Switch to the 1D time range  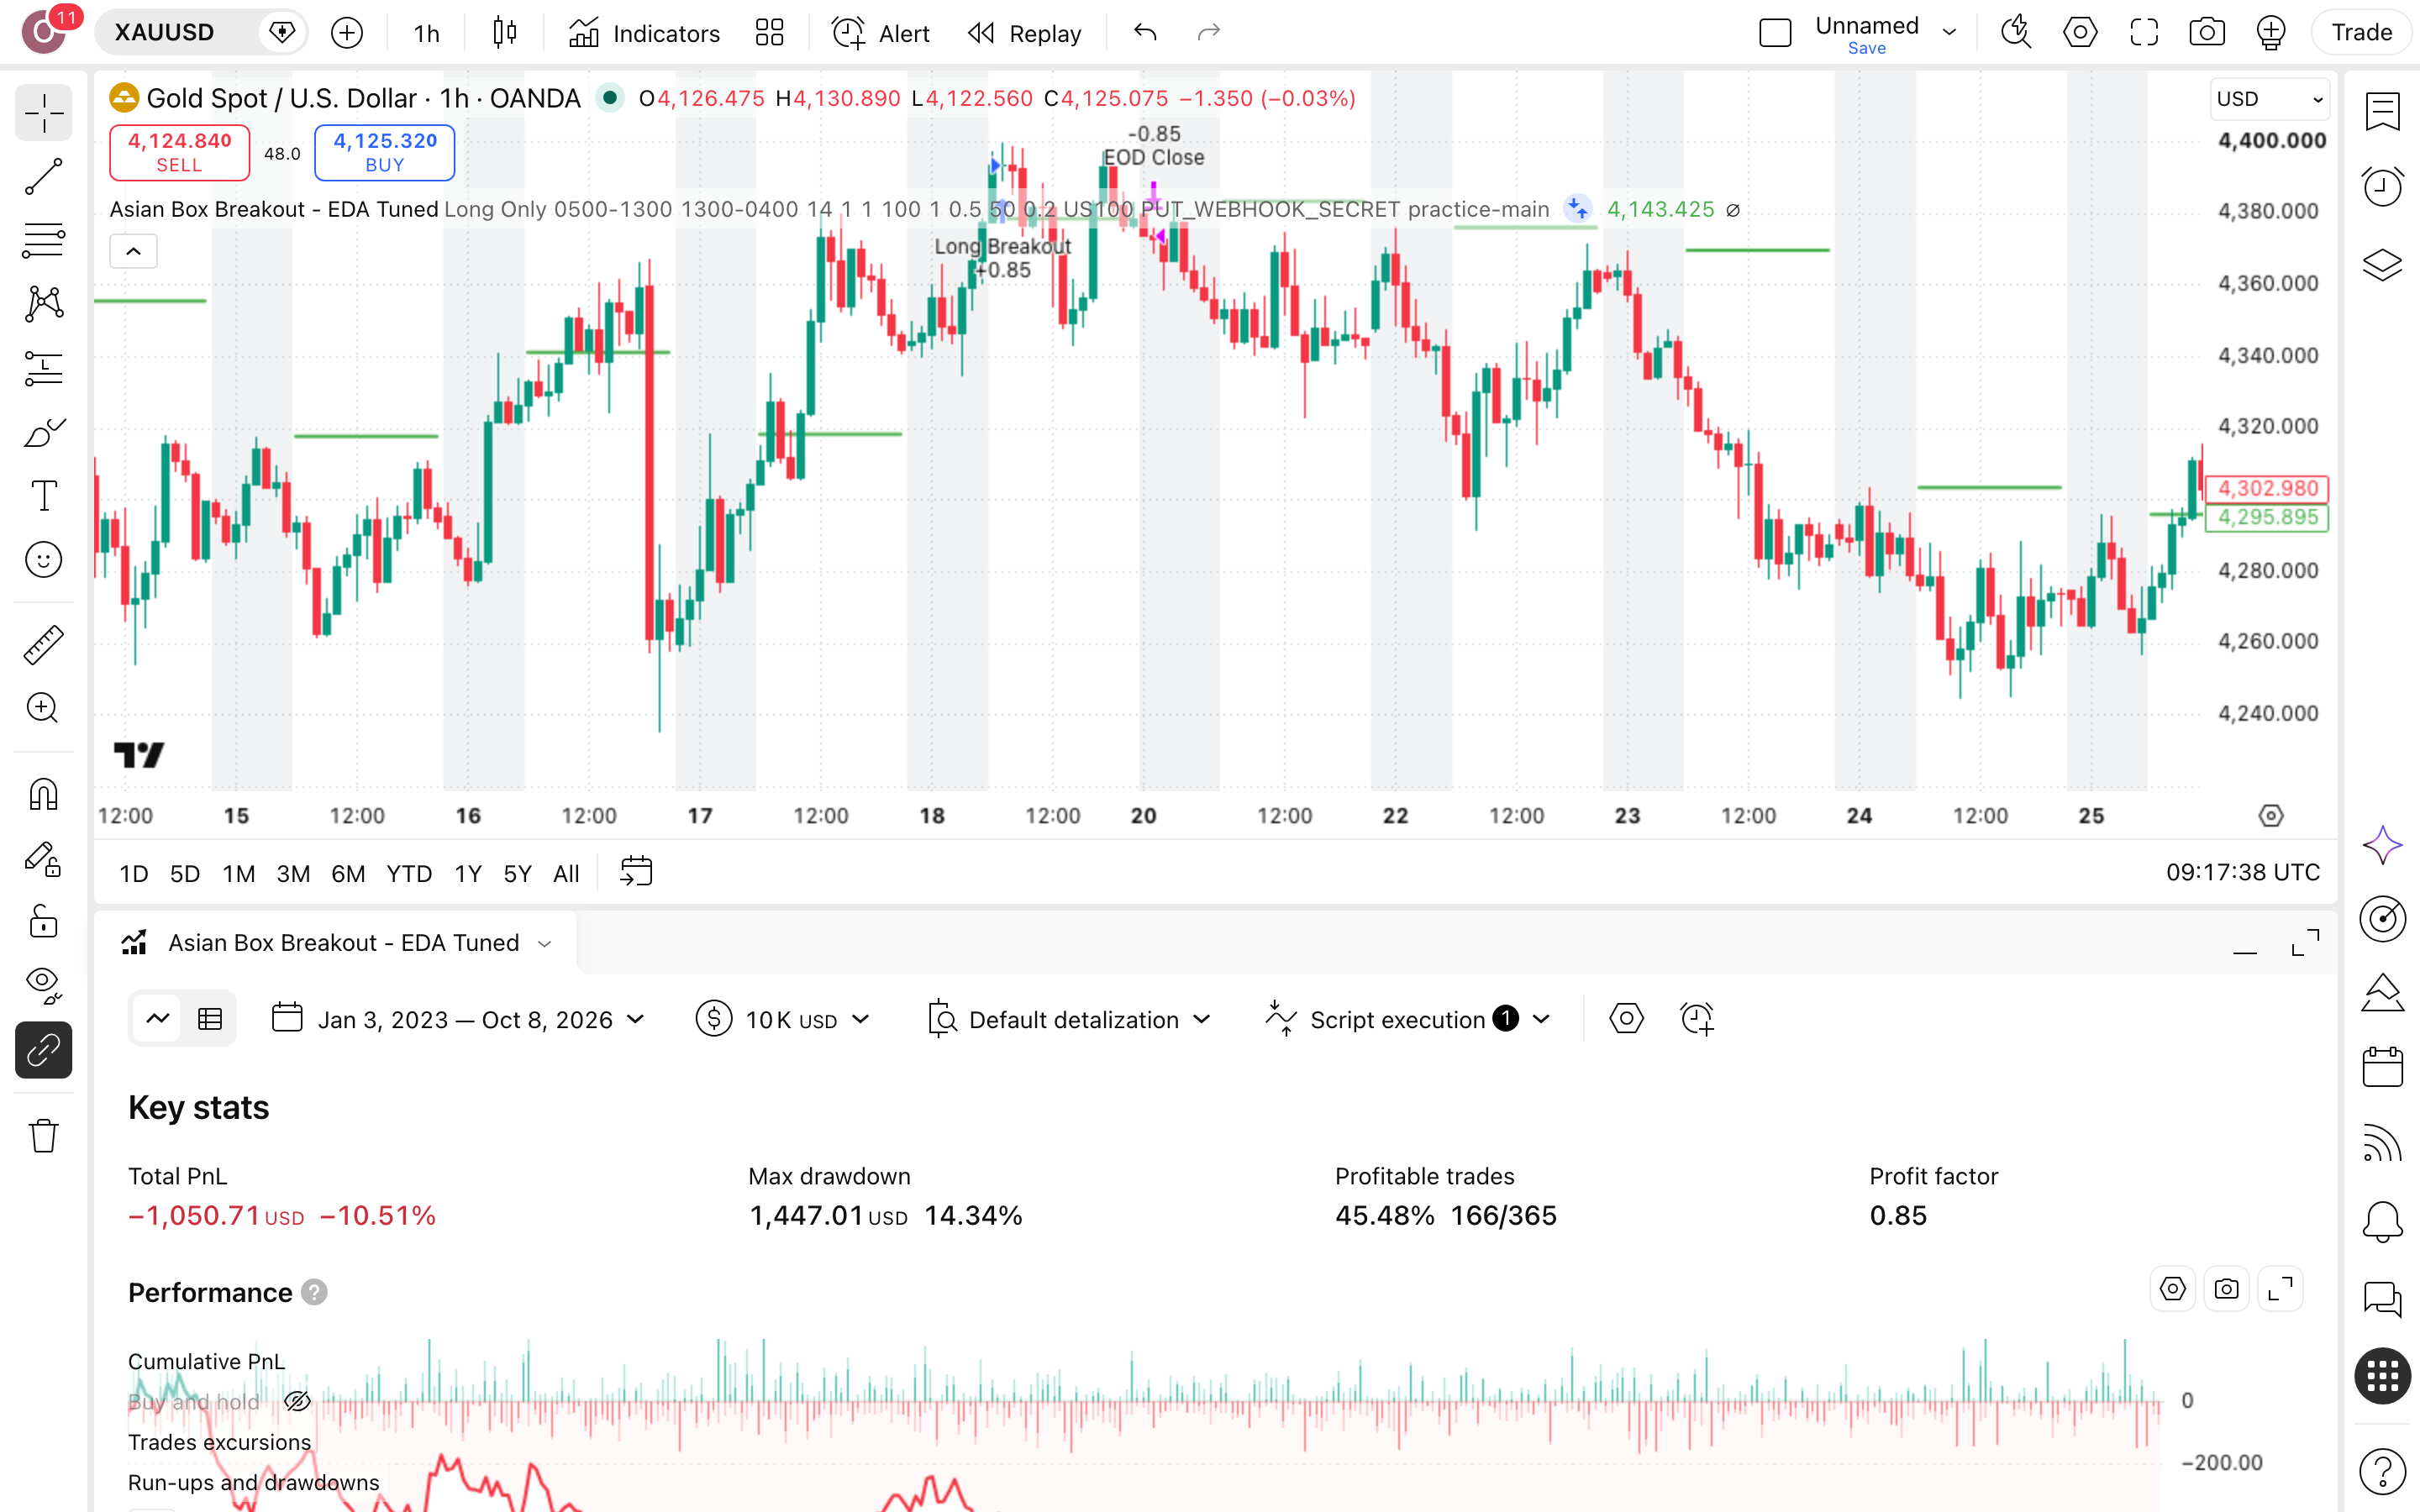point(134,873)
